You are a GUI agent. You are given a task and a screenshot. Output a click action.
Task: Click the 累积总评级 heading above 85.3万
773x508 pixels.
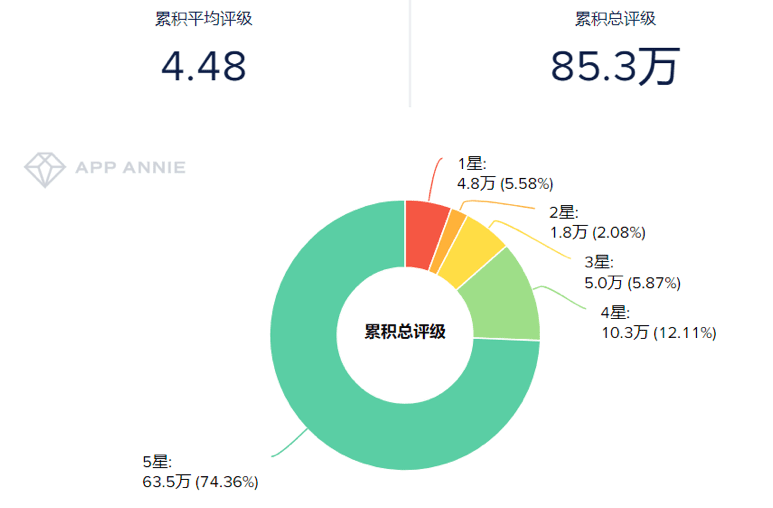click(615, 19)
